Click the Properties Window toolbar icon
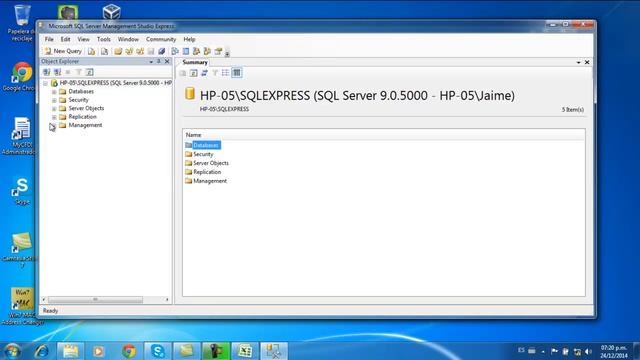Viewport: 640px width, 360px height. 218,51
